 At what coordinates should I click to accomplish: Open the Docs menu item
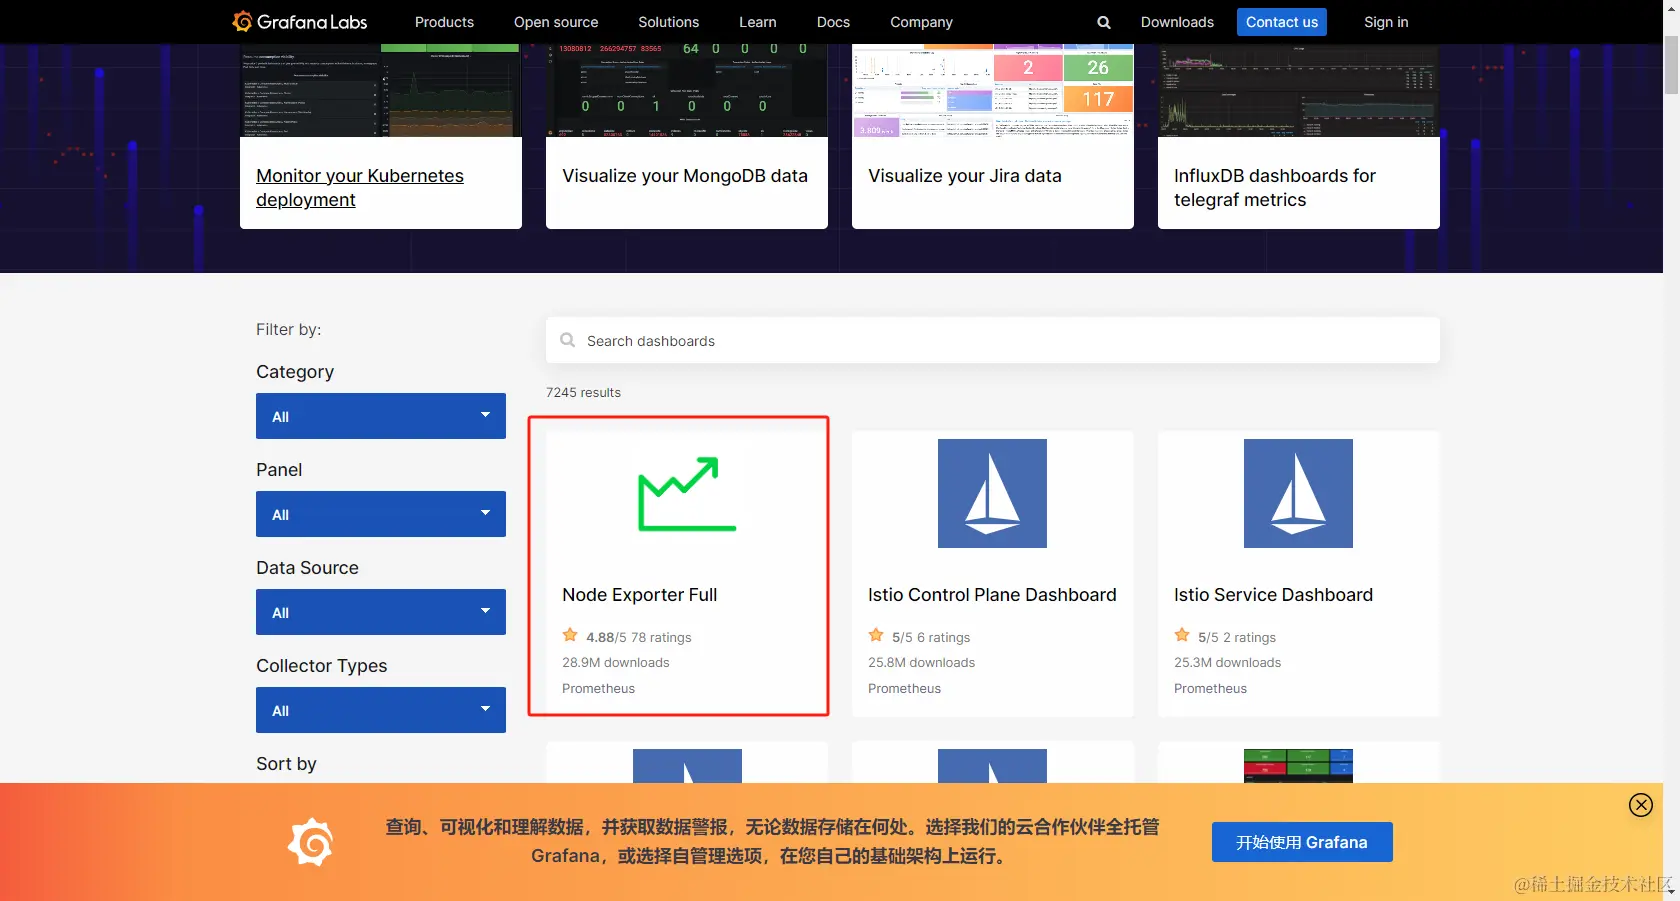[x=833, y=22]
